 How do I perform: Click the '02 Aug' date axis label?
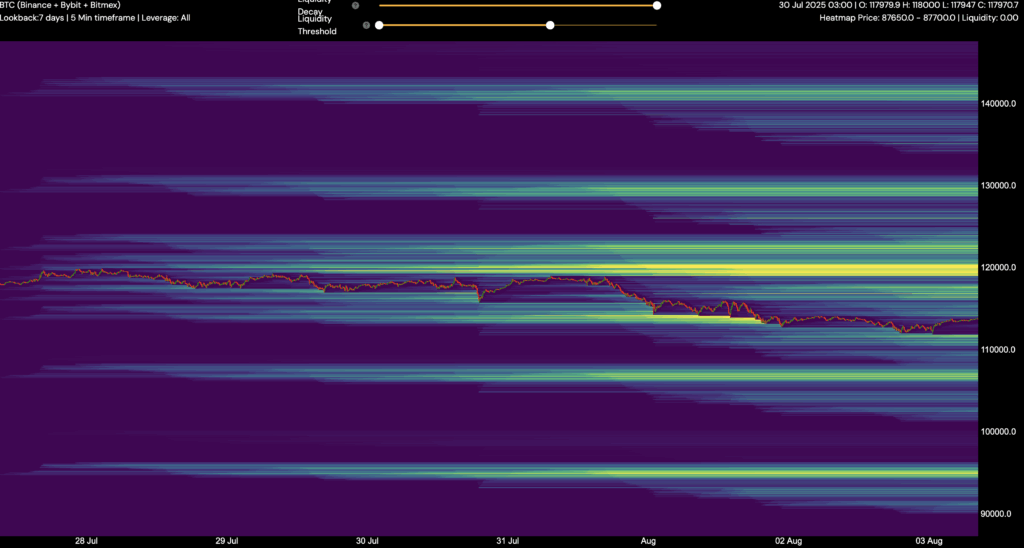coord(788,541)
